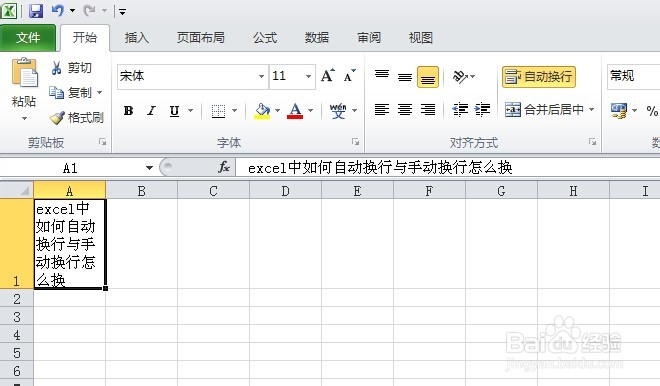Toggle Bold formatting
This screenshot has height=386, width=660.
click(x=128, y=111)
